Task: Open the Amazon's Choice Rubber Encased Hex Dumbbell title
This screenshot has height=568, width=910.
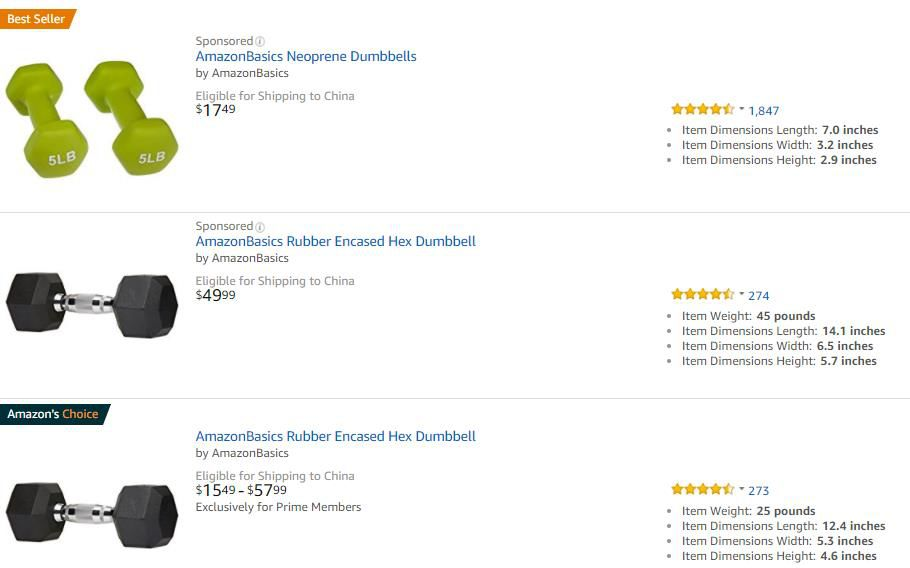Action: click(335, 436)
